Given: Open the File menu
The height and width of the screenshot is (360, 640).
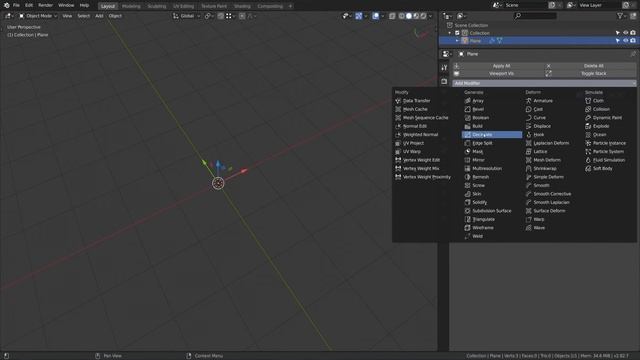Looking at the screenshot, I should [16, 5].
